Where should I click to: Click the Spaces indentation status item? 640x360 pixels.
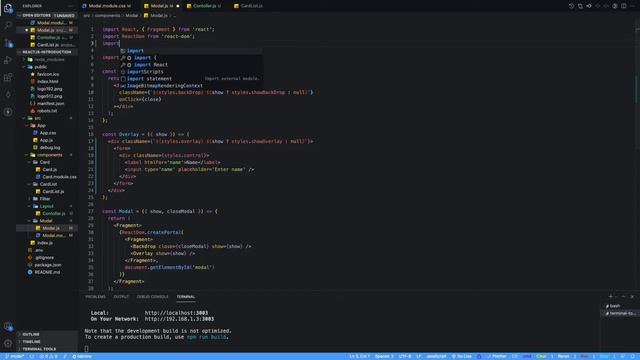[384, 356]
